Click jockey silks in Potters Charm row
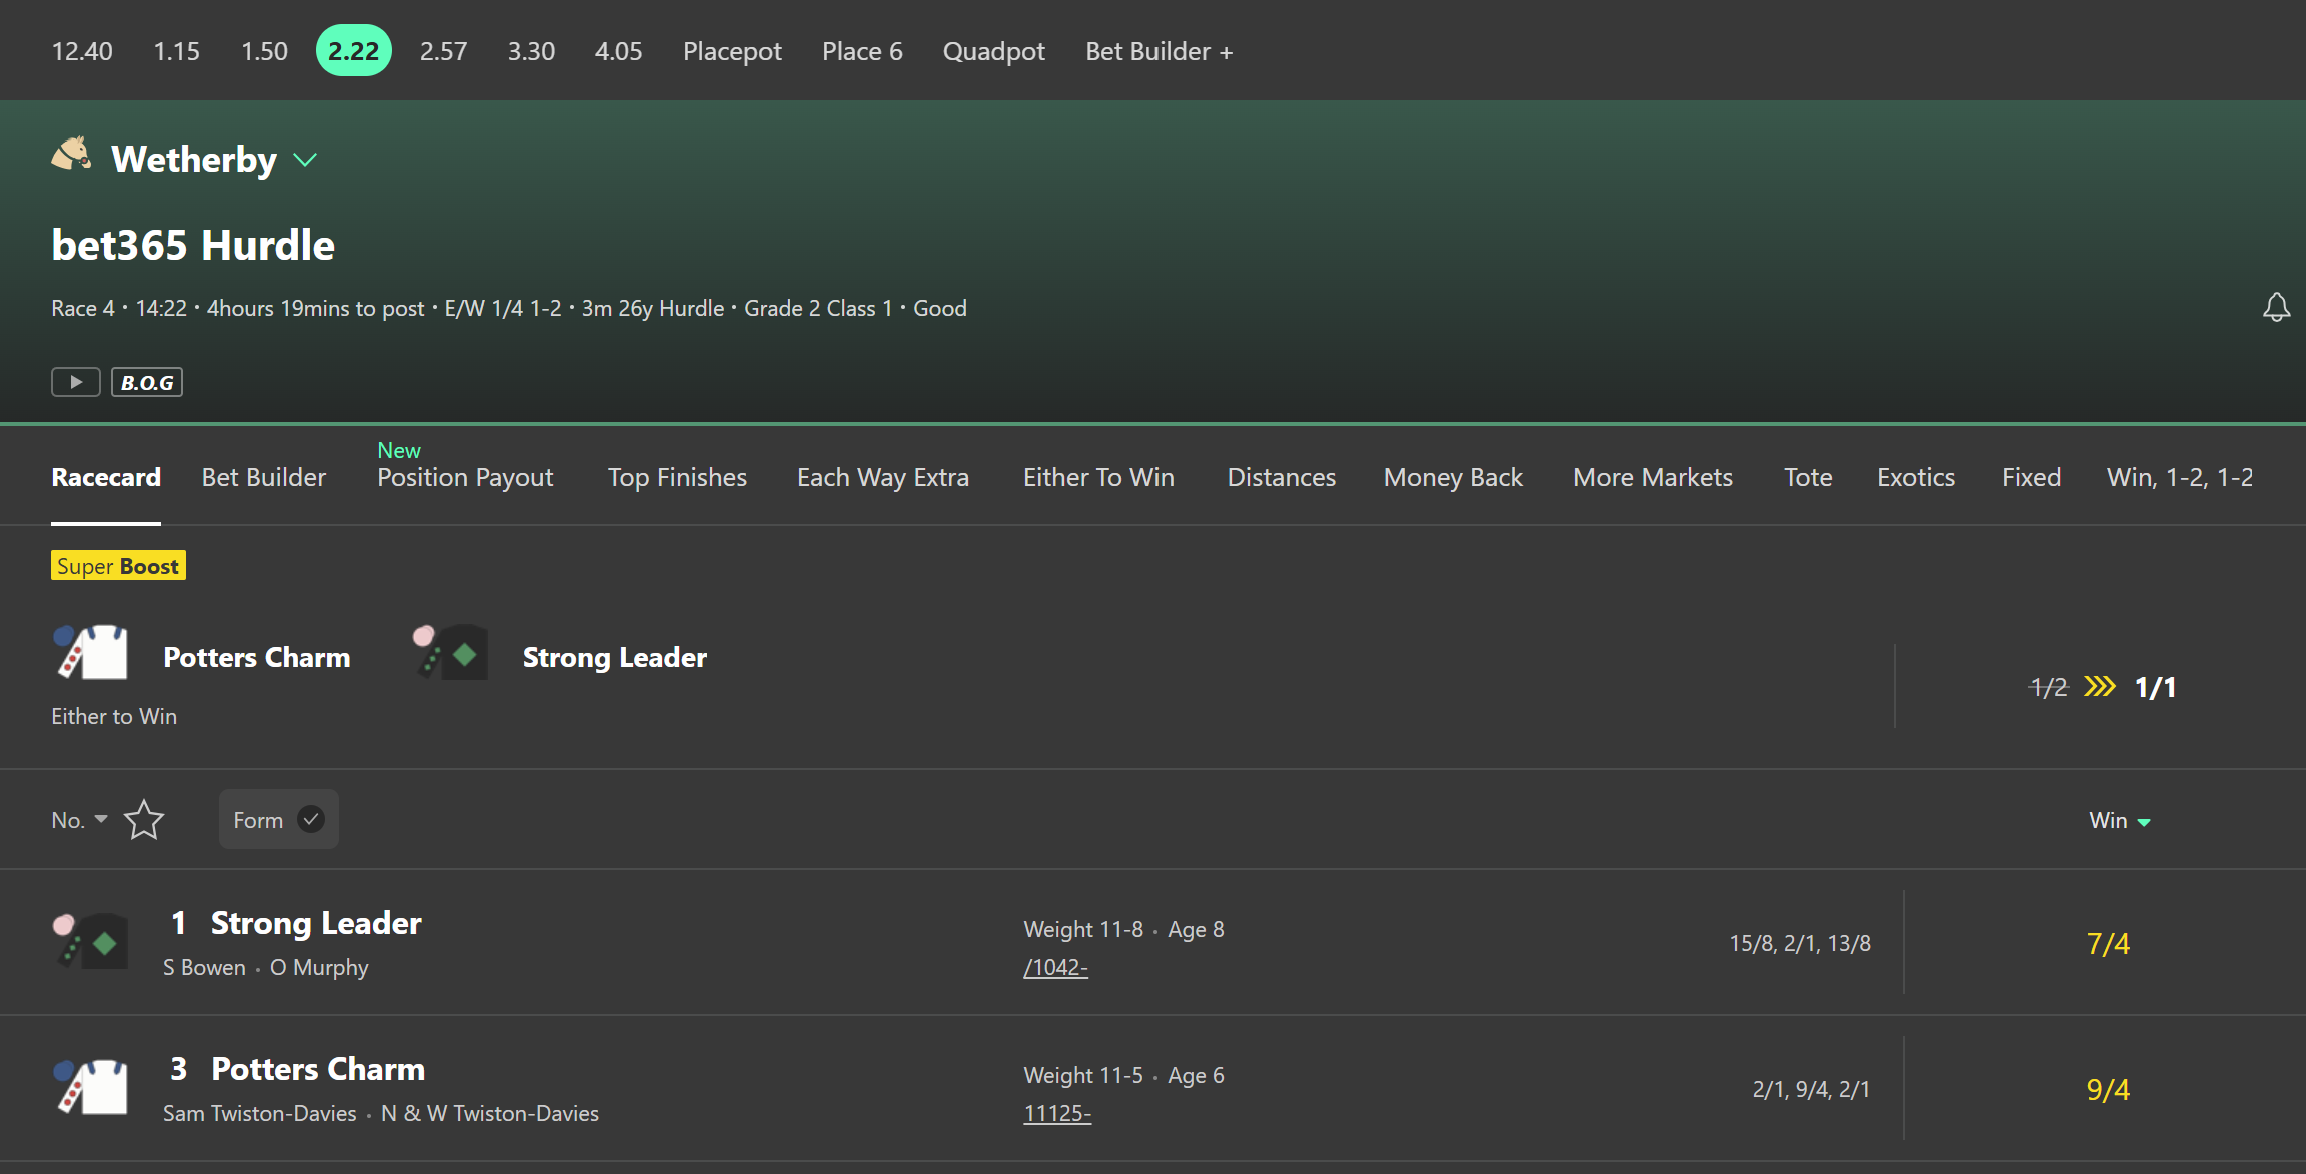This screenshot has width=2306, height=1174. coord(91,1087)
